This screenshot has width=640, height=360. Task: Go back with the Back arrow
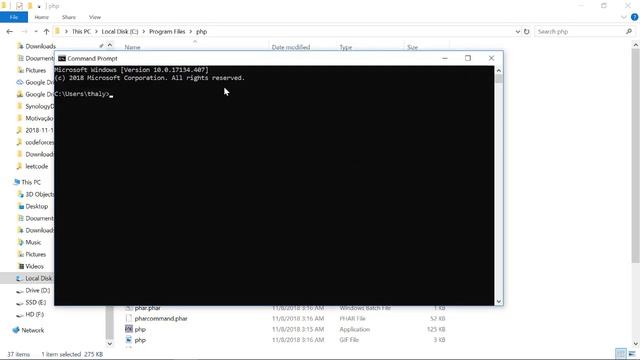[x=9, y=31]
